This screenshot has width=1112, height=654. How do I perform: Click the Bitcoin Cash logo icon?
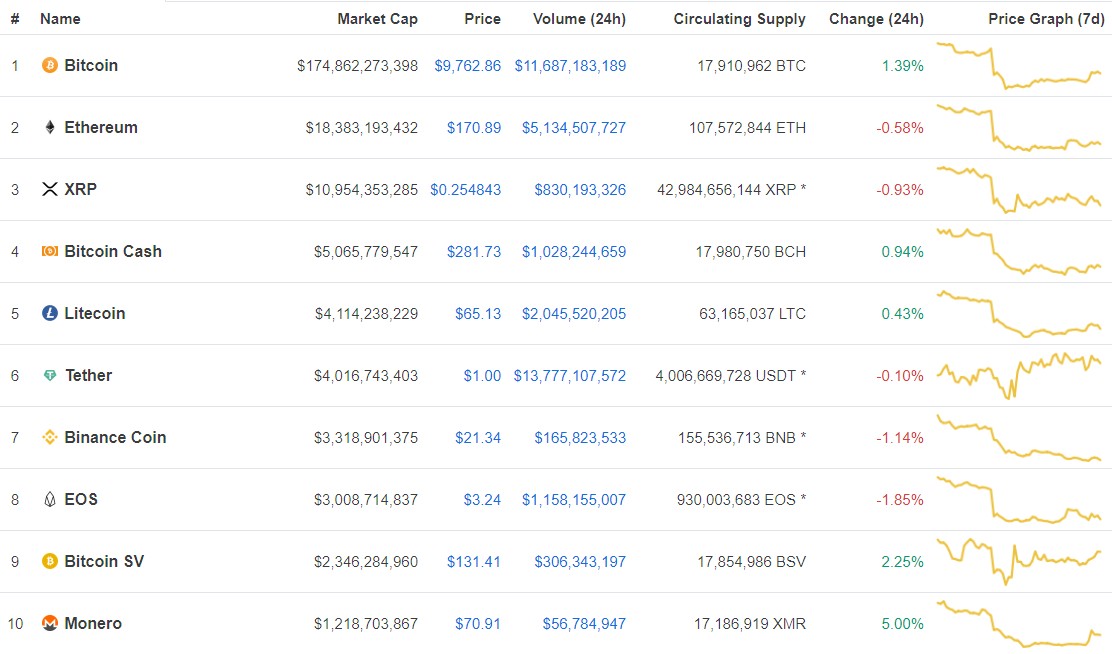tap(50, 251)
